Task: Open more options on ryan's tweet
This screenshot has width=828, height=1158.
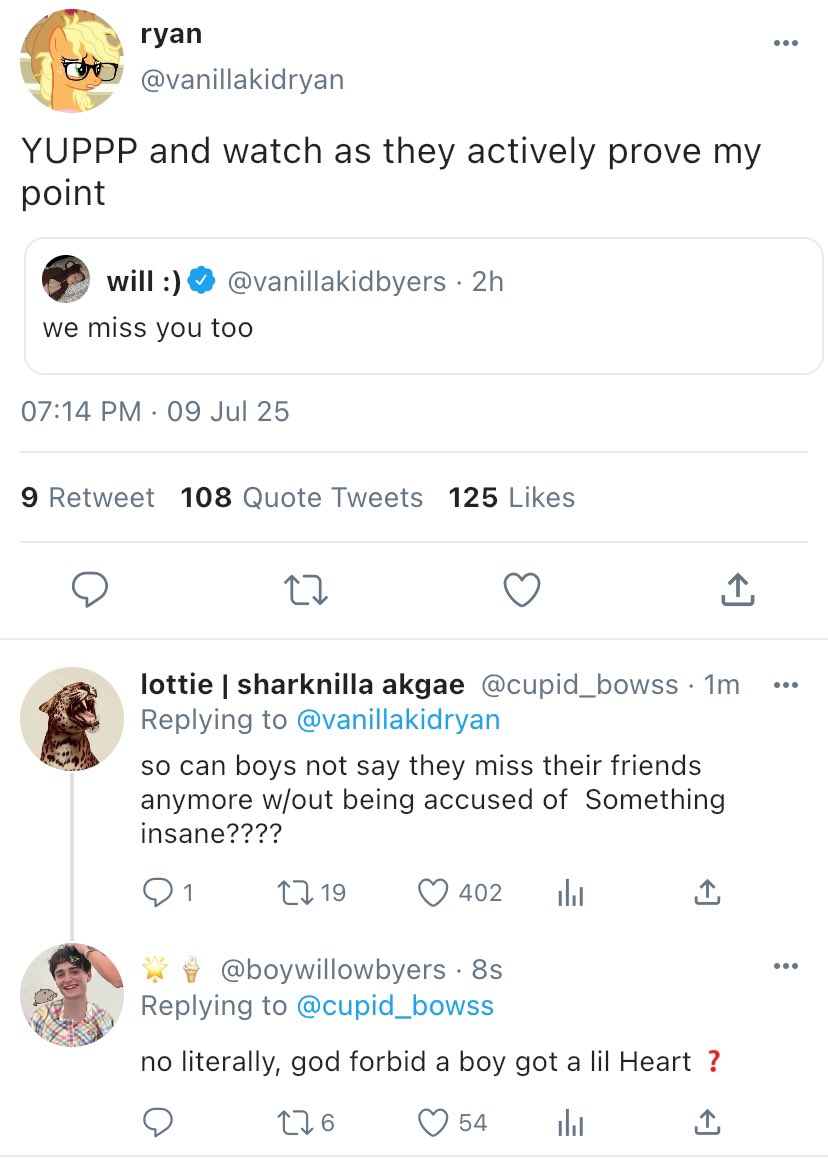Action: tap(786, 43)
